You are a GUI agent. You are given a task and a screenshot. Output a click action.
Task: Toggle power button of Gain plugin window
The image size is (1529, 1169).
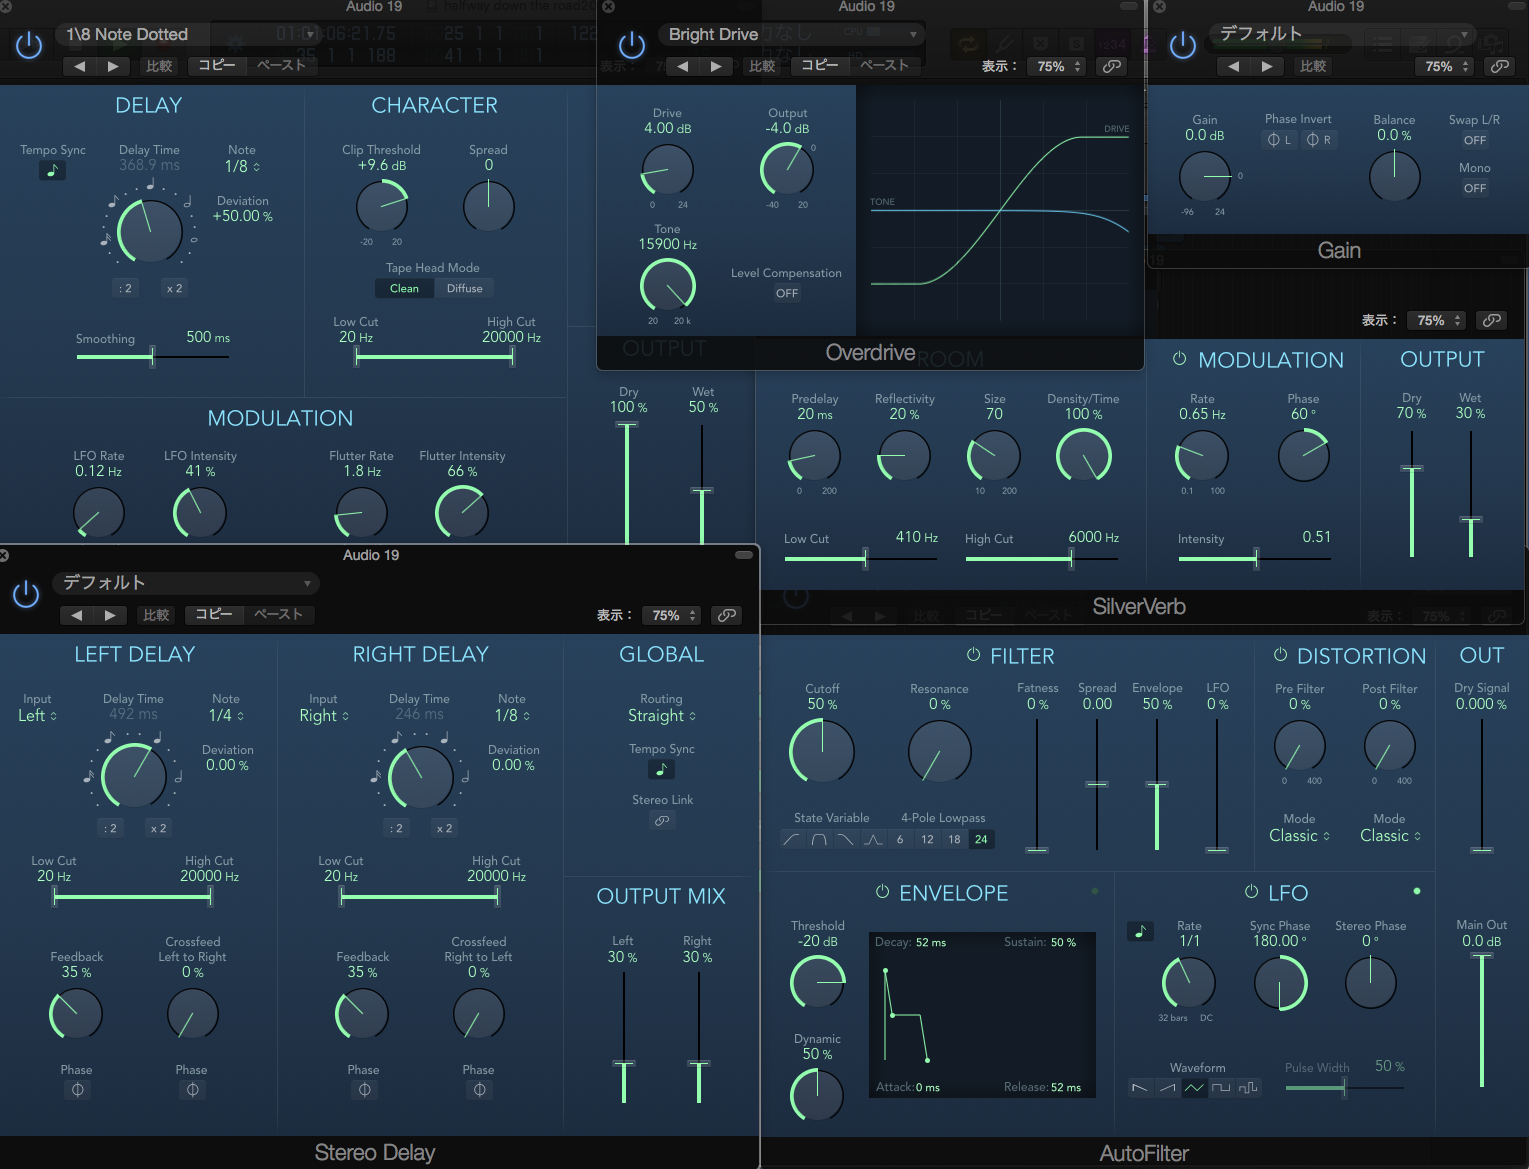click(1183, 45)
